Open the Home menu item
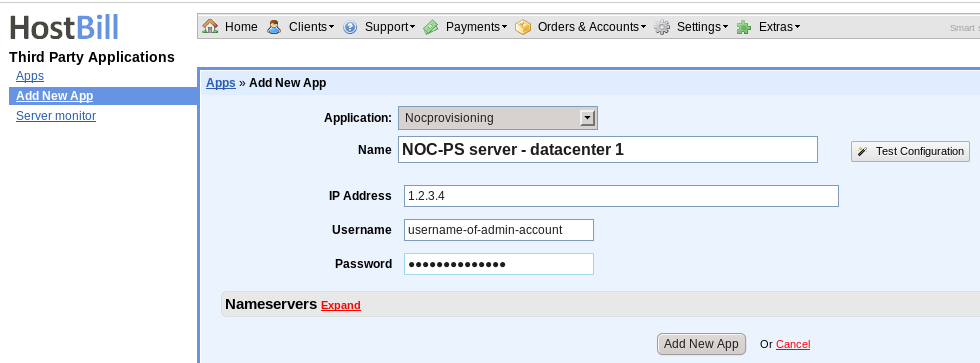 (x=241, y=27)
